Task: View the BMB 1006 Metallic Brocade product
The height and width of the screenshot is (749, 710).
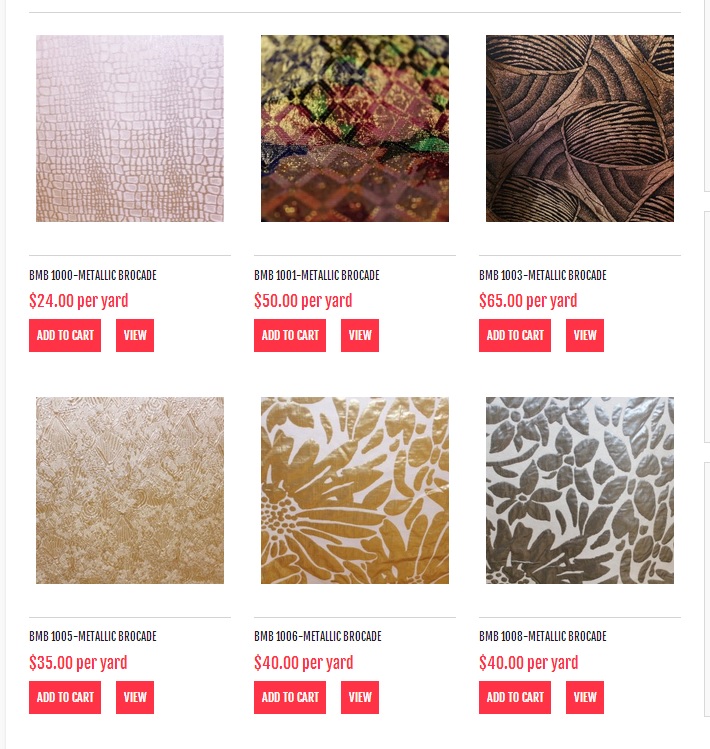Action: [x=360, y=697]
